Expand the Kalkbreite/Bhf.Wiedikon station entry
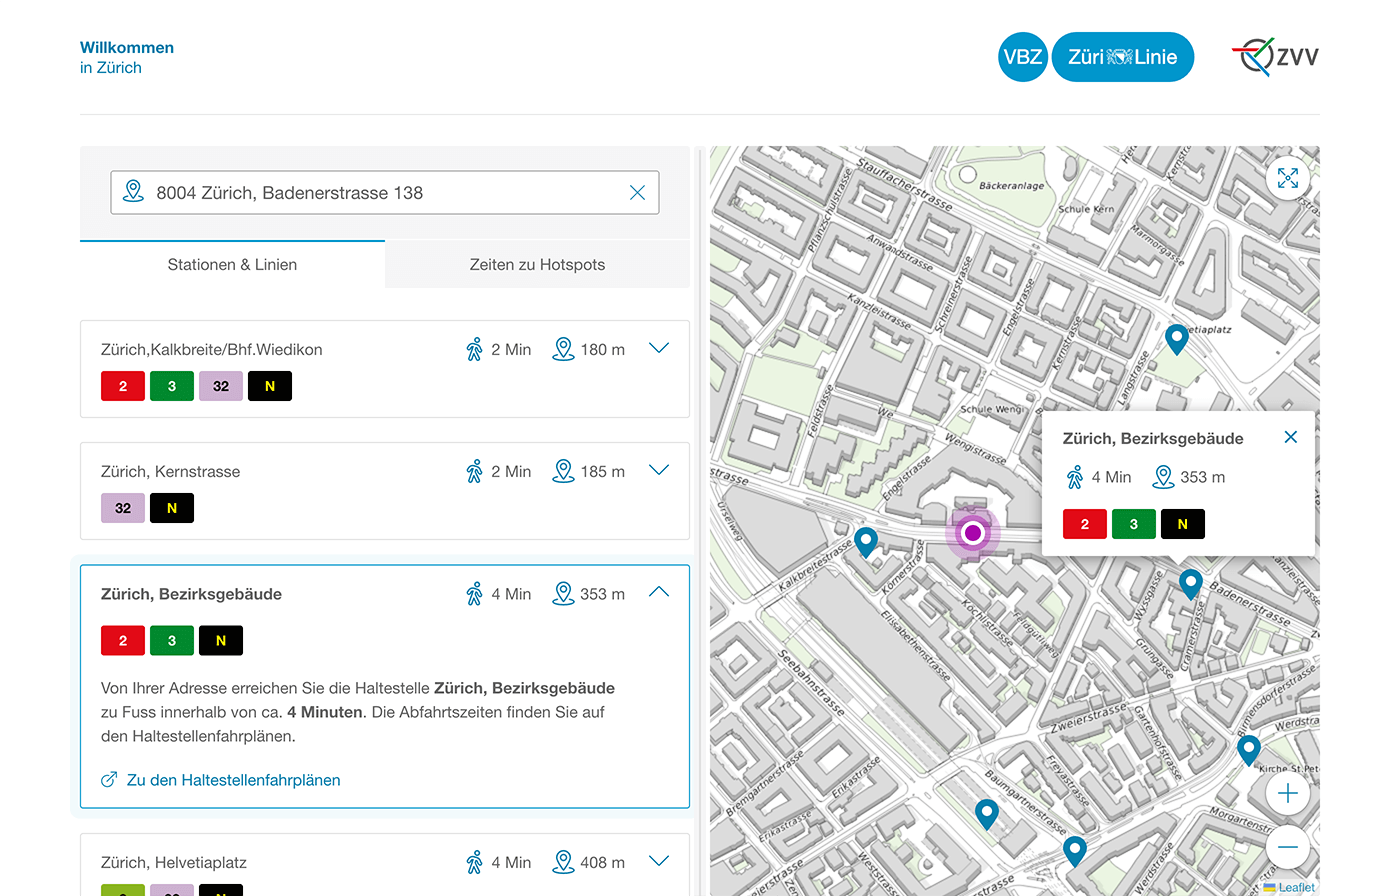The image size is (1400, 896). pyautogui.click(x=658, y=349)
